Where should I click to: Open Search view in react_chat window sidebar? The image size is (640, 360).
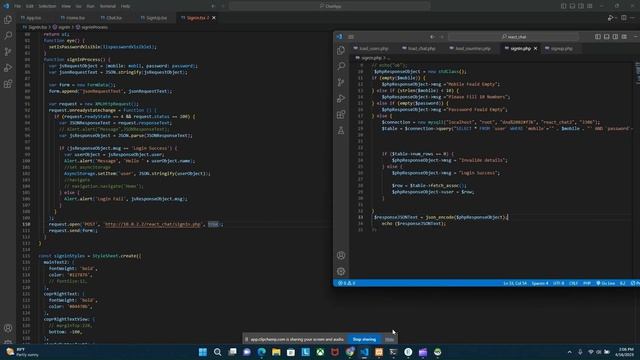[341, 66]
